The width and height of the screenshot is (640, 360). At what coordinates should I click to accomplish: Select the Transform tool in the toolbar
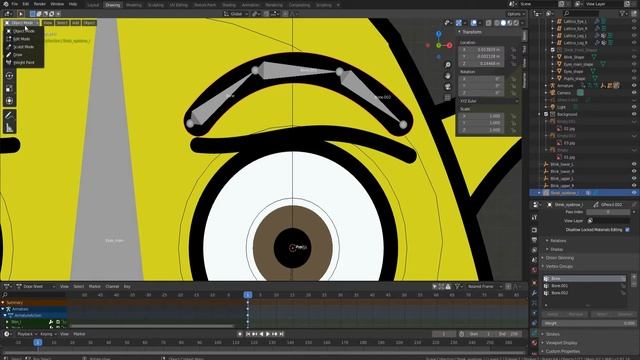pyautogui.click(x=9, y=100)
